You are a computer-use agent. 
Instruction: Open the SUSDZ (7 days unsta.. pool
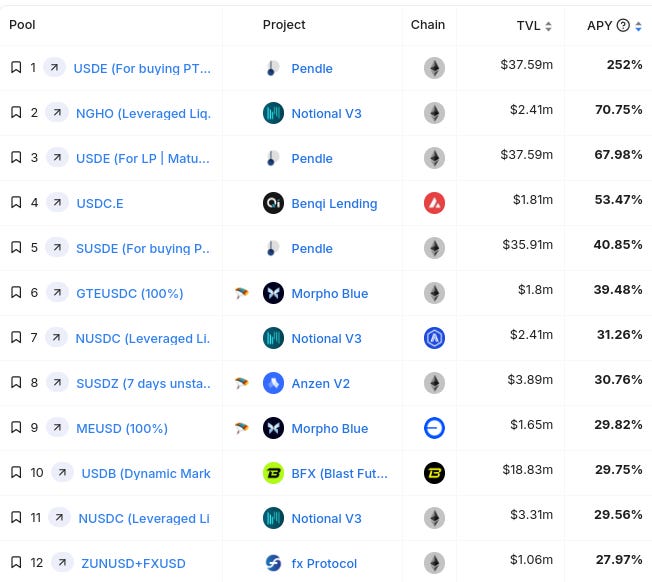(143, 383)
